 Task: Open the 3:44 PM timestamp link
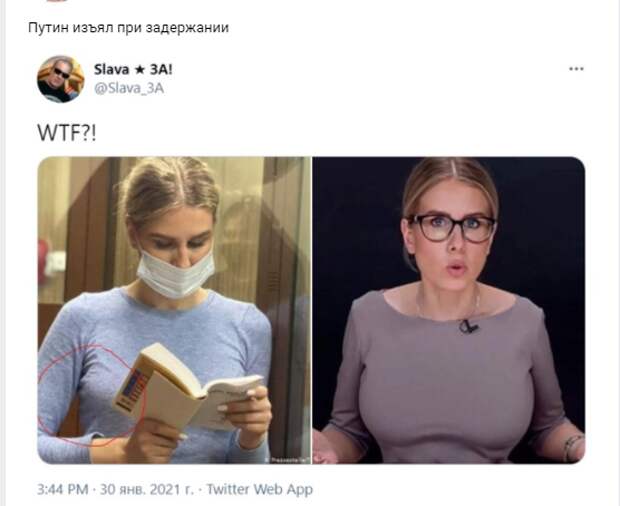pyautogui.click(x=62, y=489)
